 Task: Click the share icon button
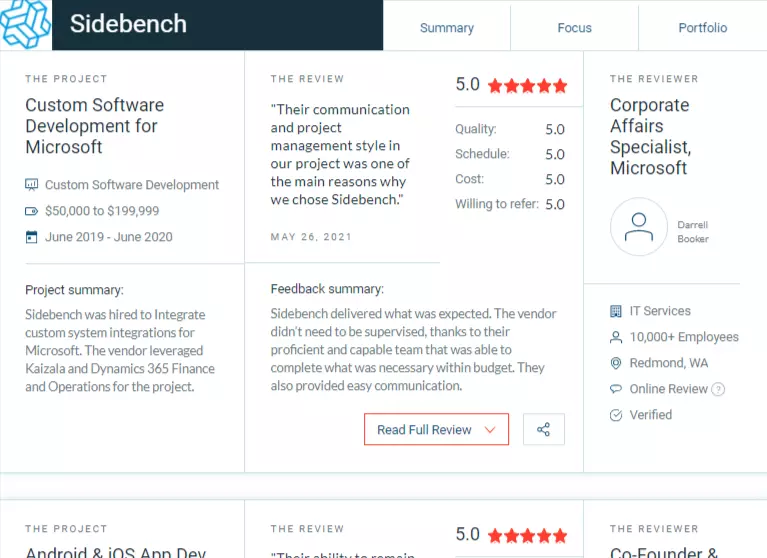click(543, 429)
